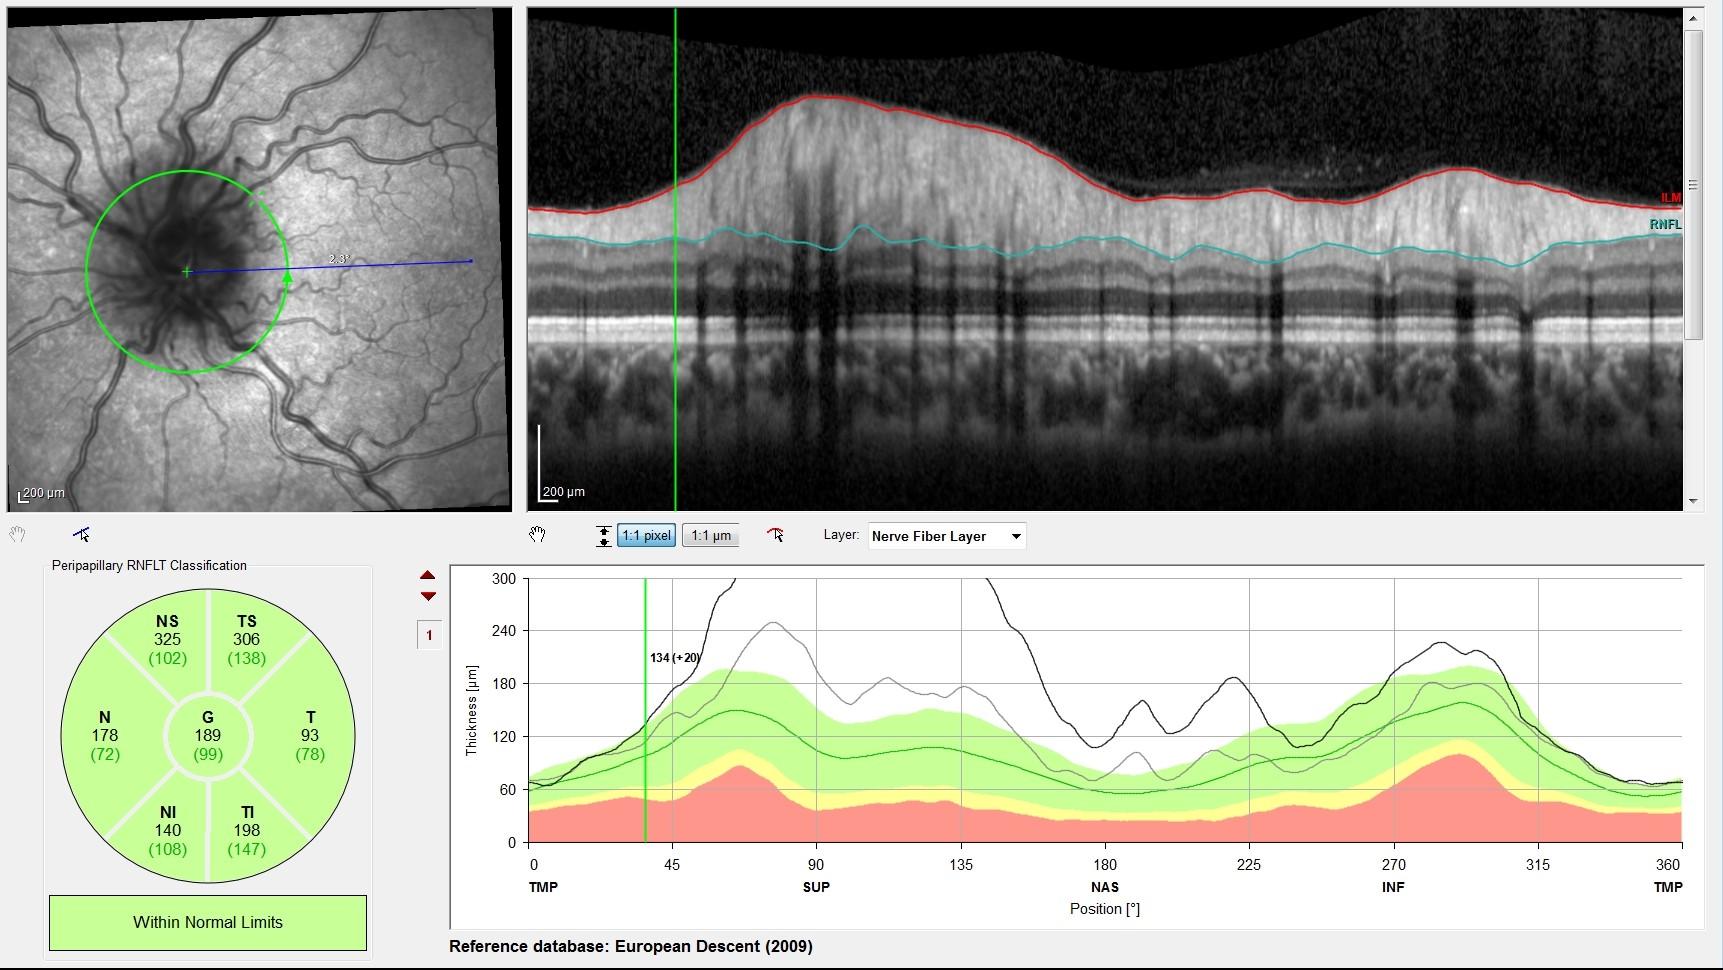
Task: Click the red down arrow beside thickness graph
Action: (428, 596)
